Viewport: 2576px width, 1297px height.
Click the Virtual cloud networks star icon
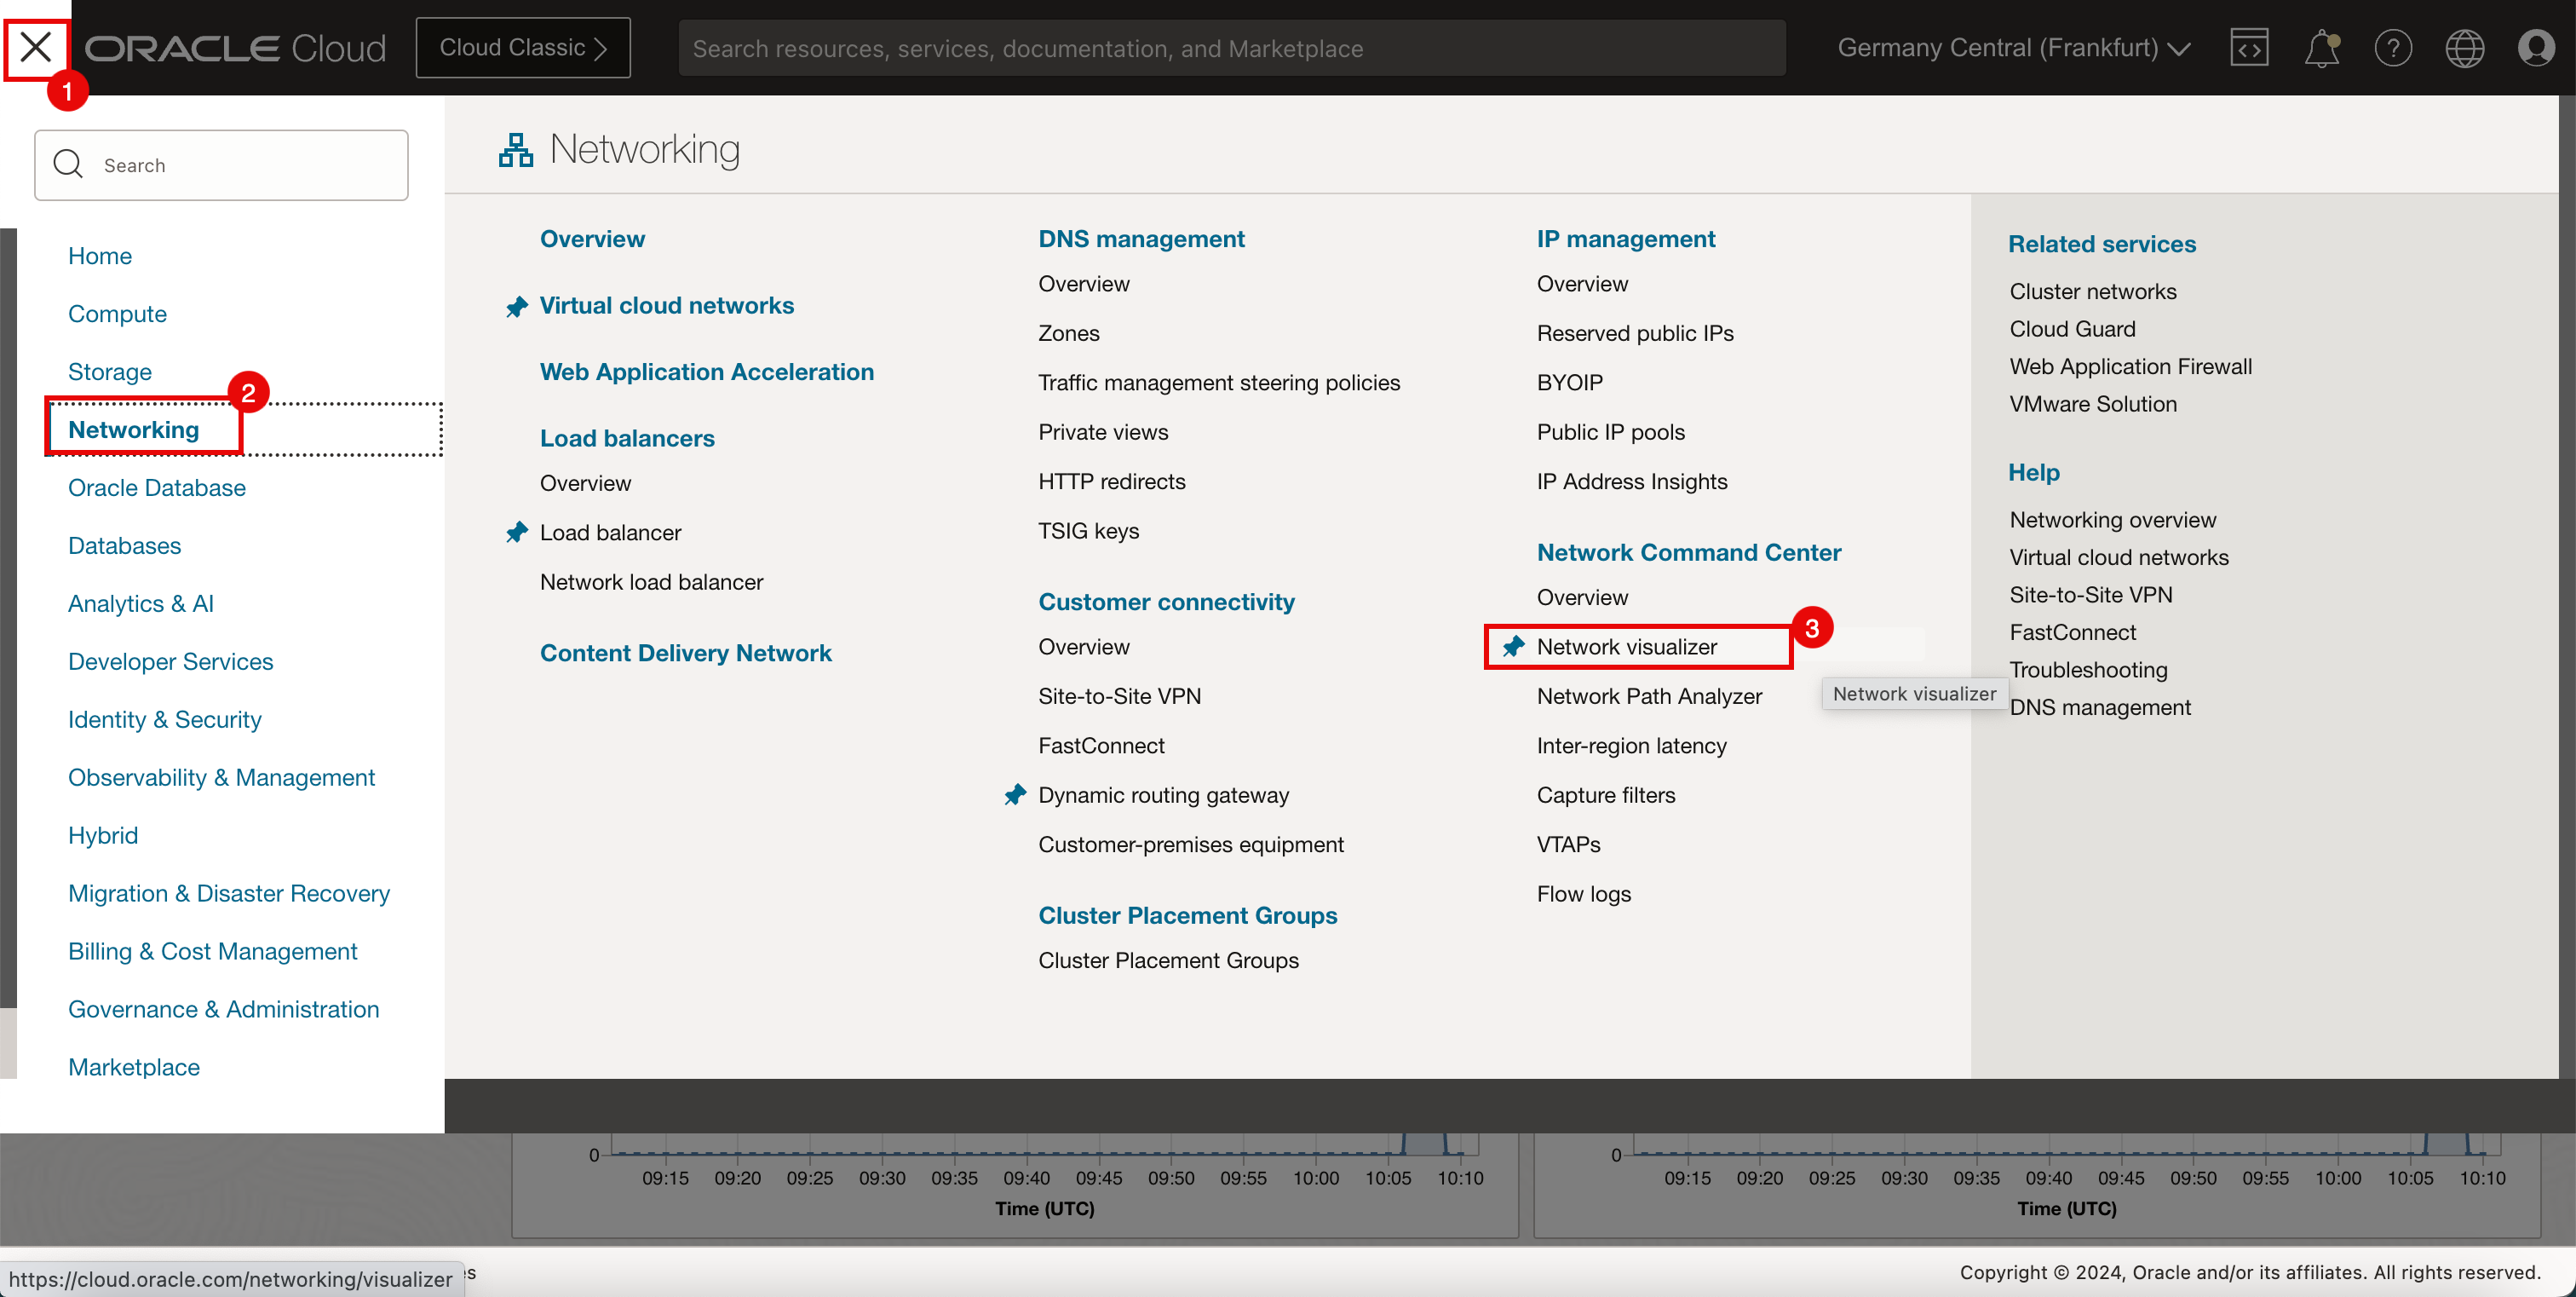click(516, 304)
